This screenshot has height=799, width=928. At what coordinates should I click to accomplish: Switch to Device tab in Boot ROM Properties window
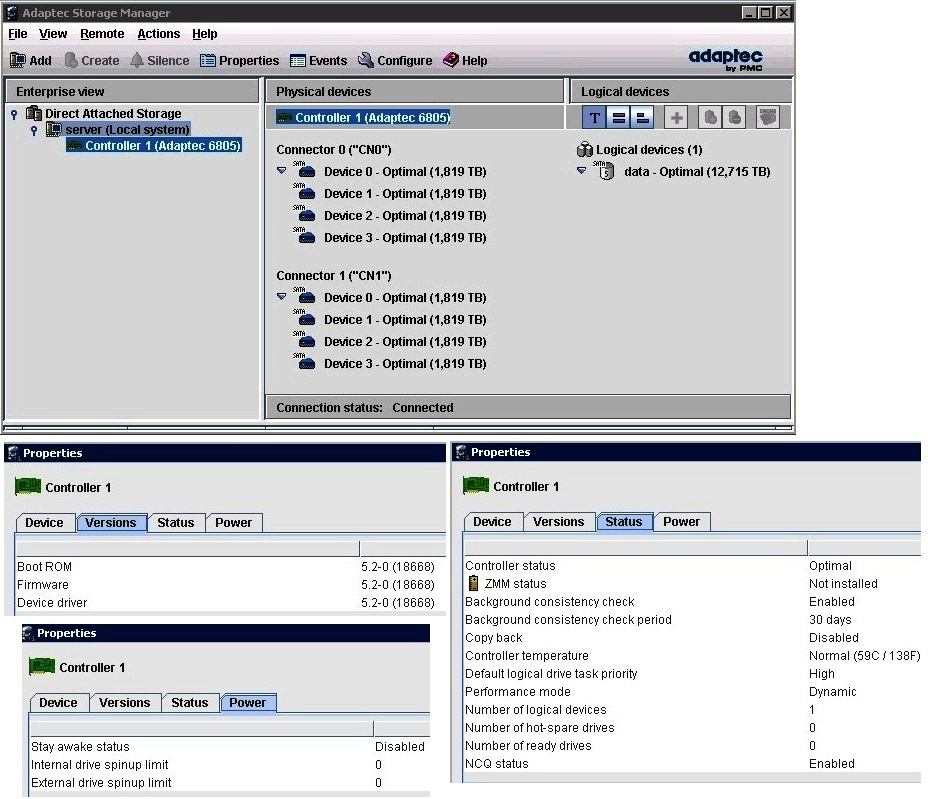tap(44, 523)
